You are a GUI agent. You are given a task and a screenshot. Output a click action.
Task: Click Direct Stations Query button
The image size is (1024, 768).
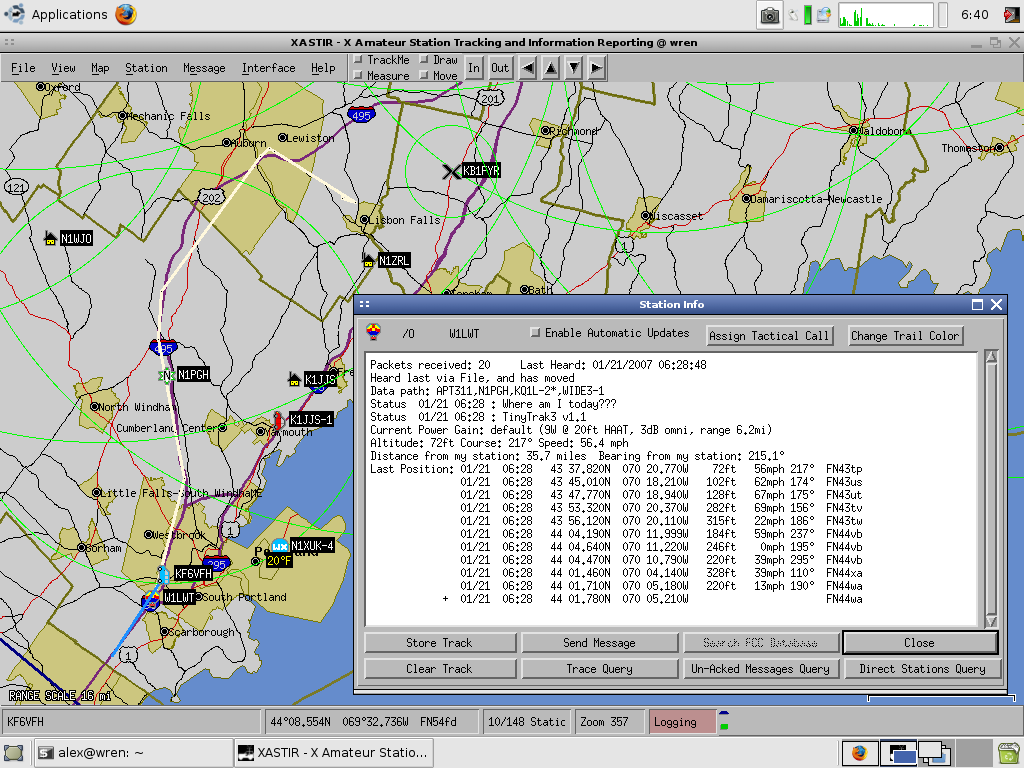pyautogui.click(x=922, y=669)
